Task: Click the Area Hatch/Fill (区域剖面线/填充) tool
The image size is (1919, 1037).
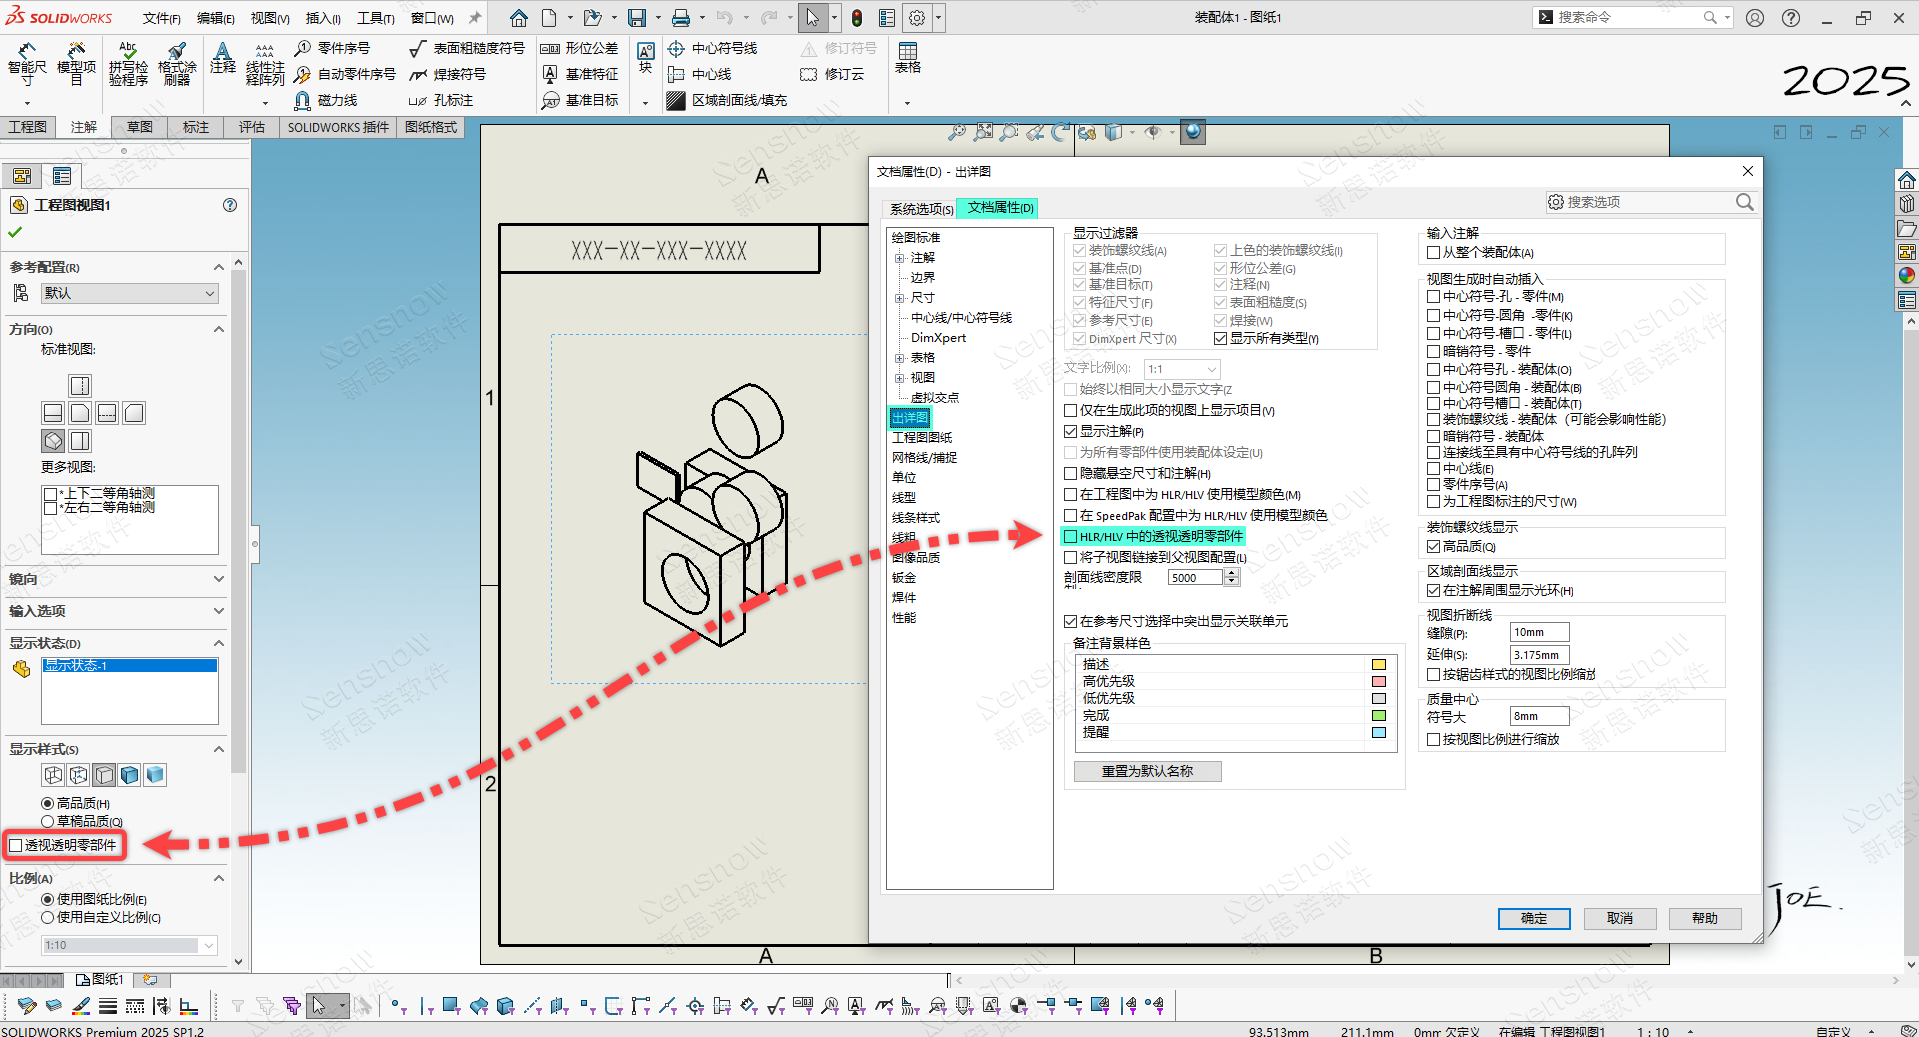Action: [677, 100]
